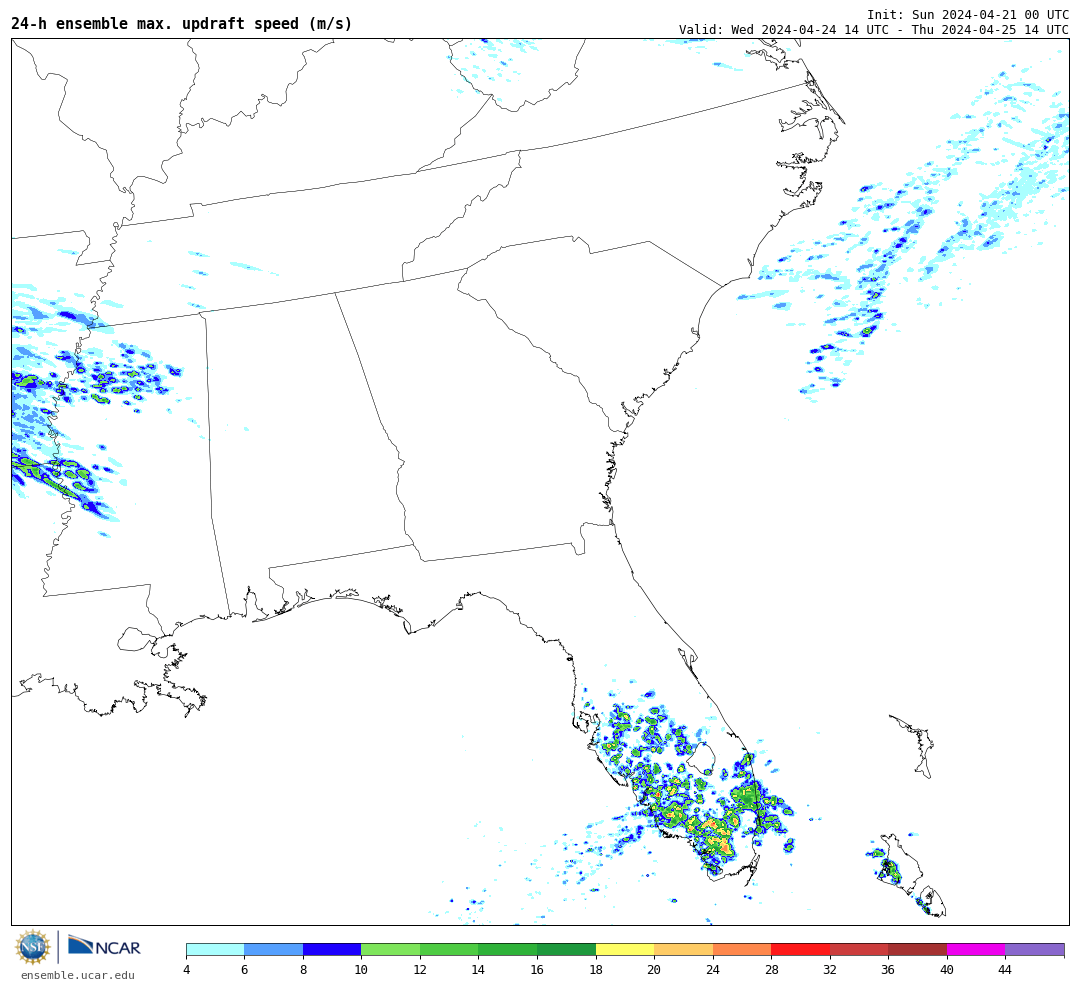Click the magenta 40–44 m/s swatch
Image resolution: width=1080 pixels, height=988 pixels.
coord(976,949)
